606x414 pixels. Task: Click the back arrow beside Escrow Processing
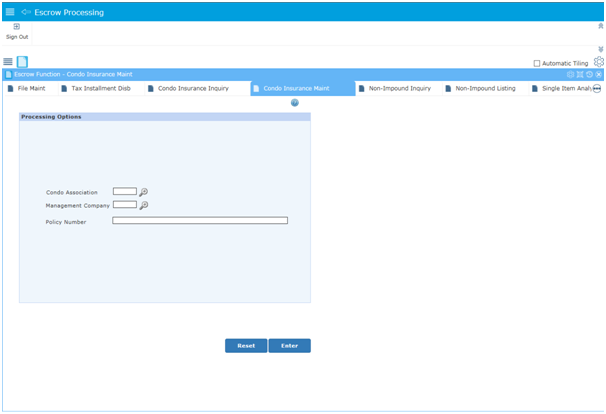[26, 12]
